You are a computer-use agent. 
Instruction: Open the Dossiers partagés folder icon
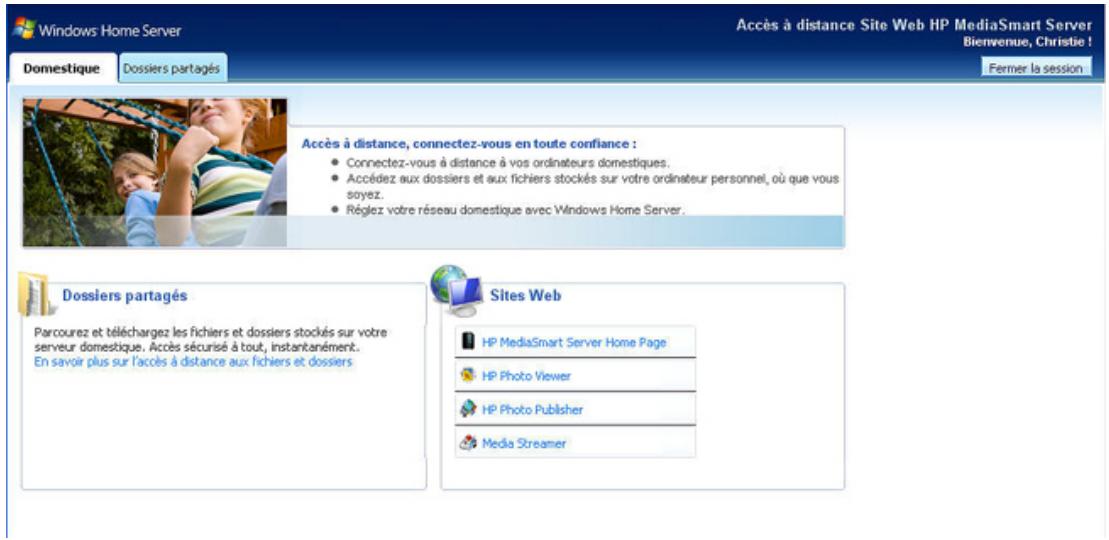point(35,293)
